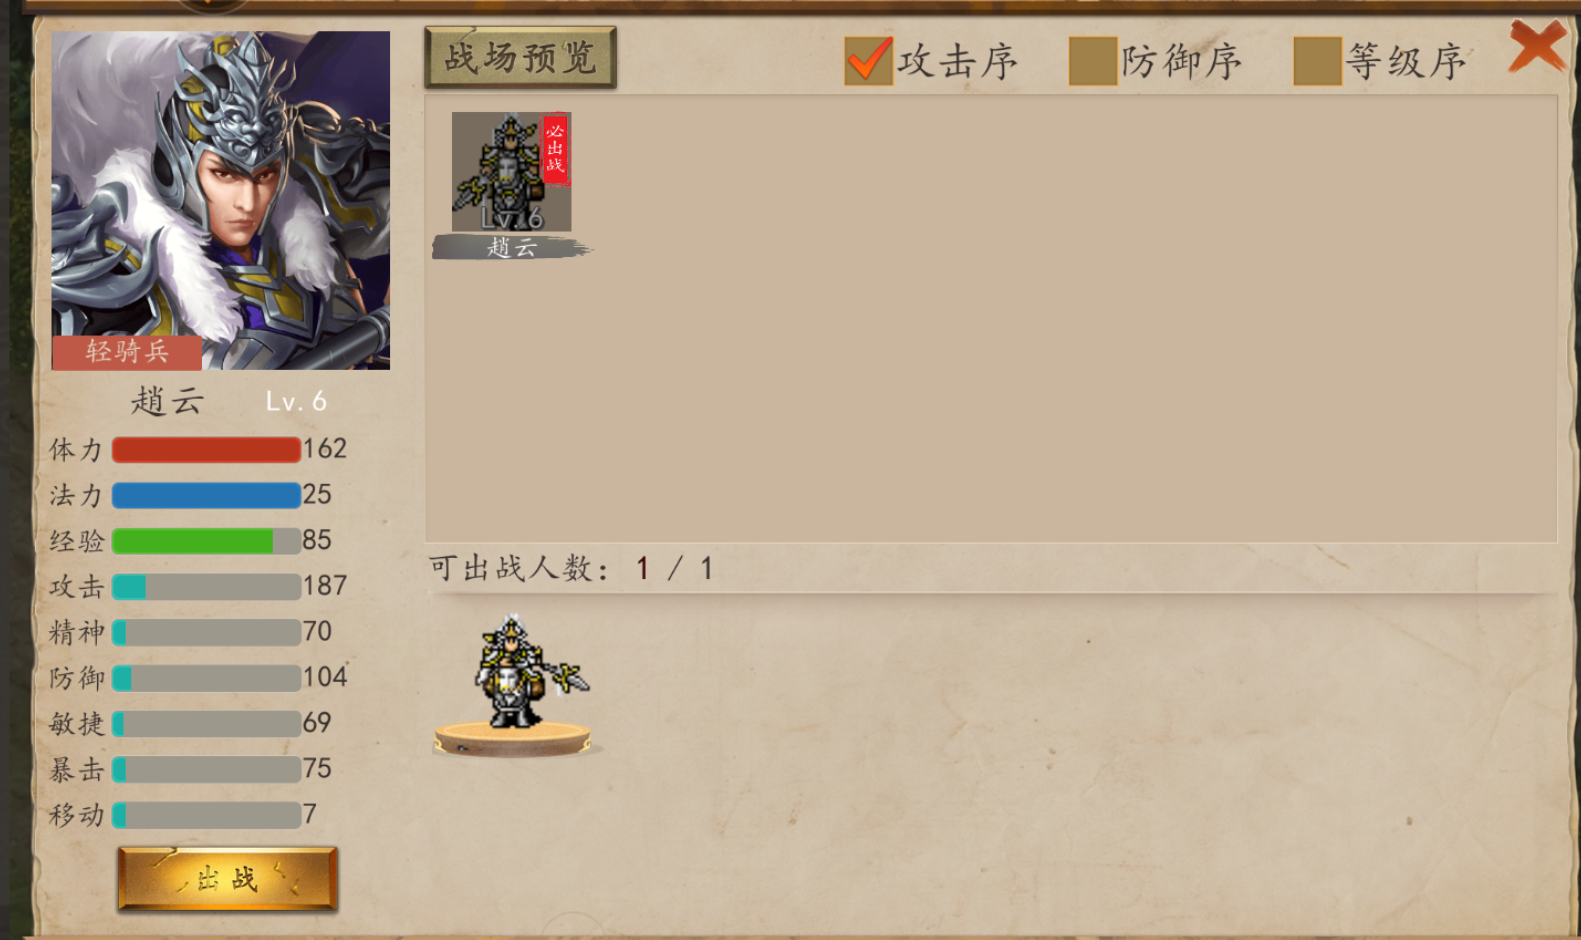This screenshot has height=940, width=1581.
Task: Click the 防御 defense stat bar
Action: click(x=206, y=678)
